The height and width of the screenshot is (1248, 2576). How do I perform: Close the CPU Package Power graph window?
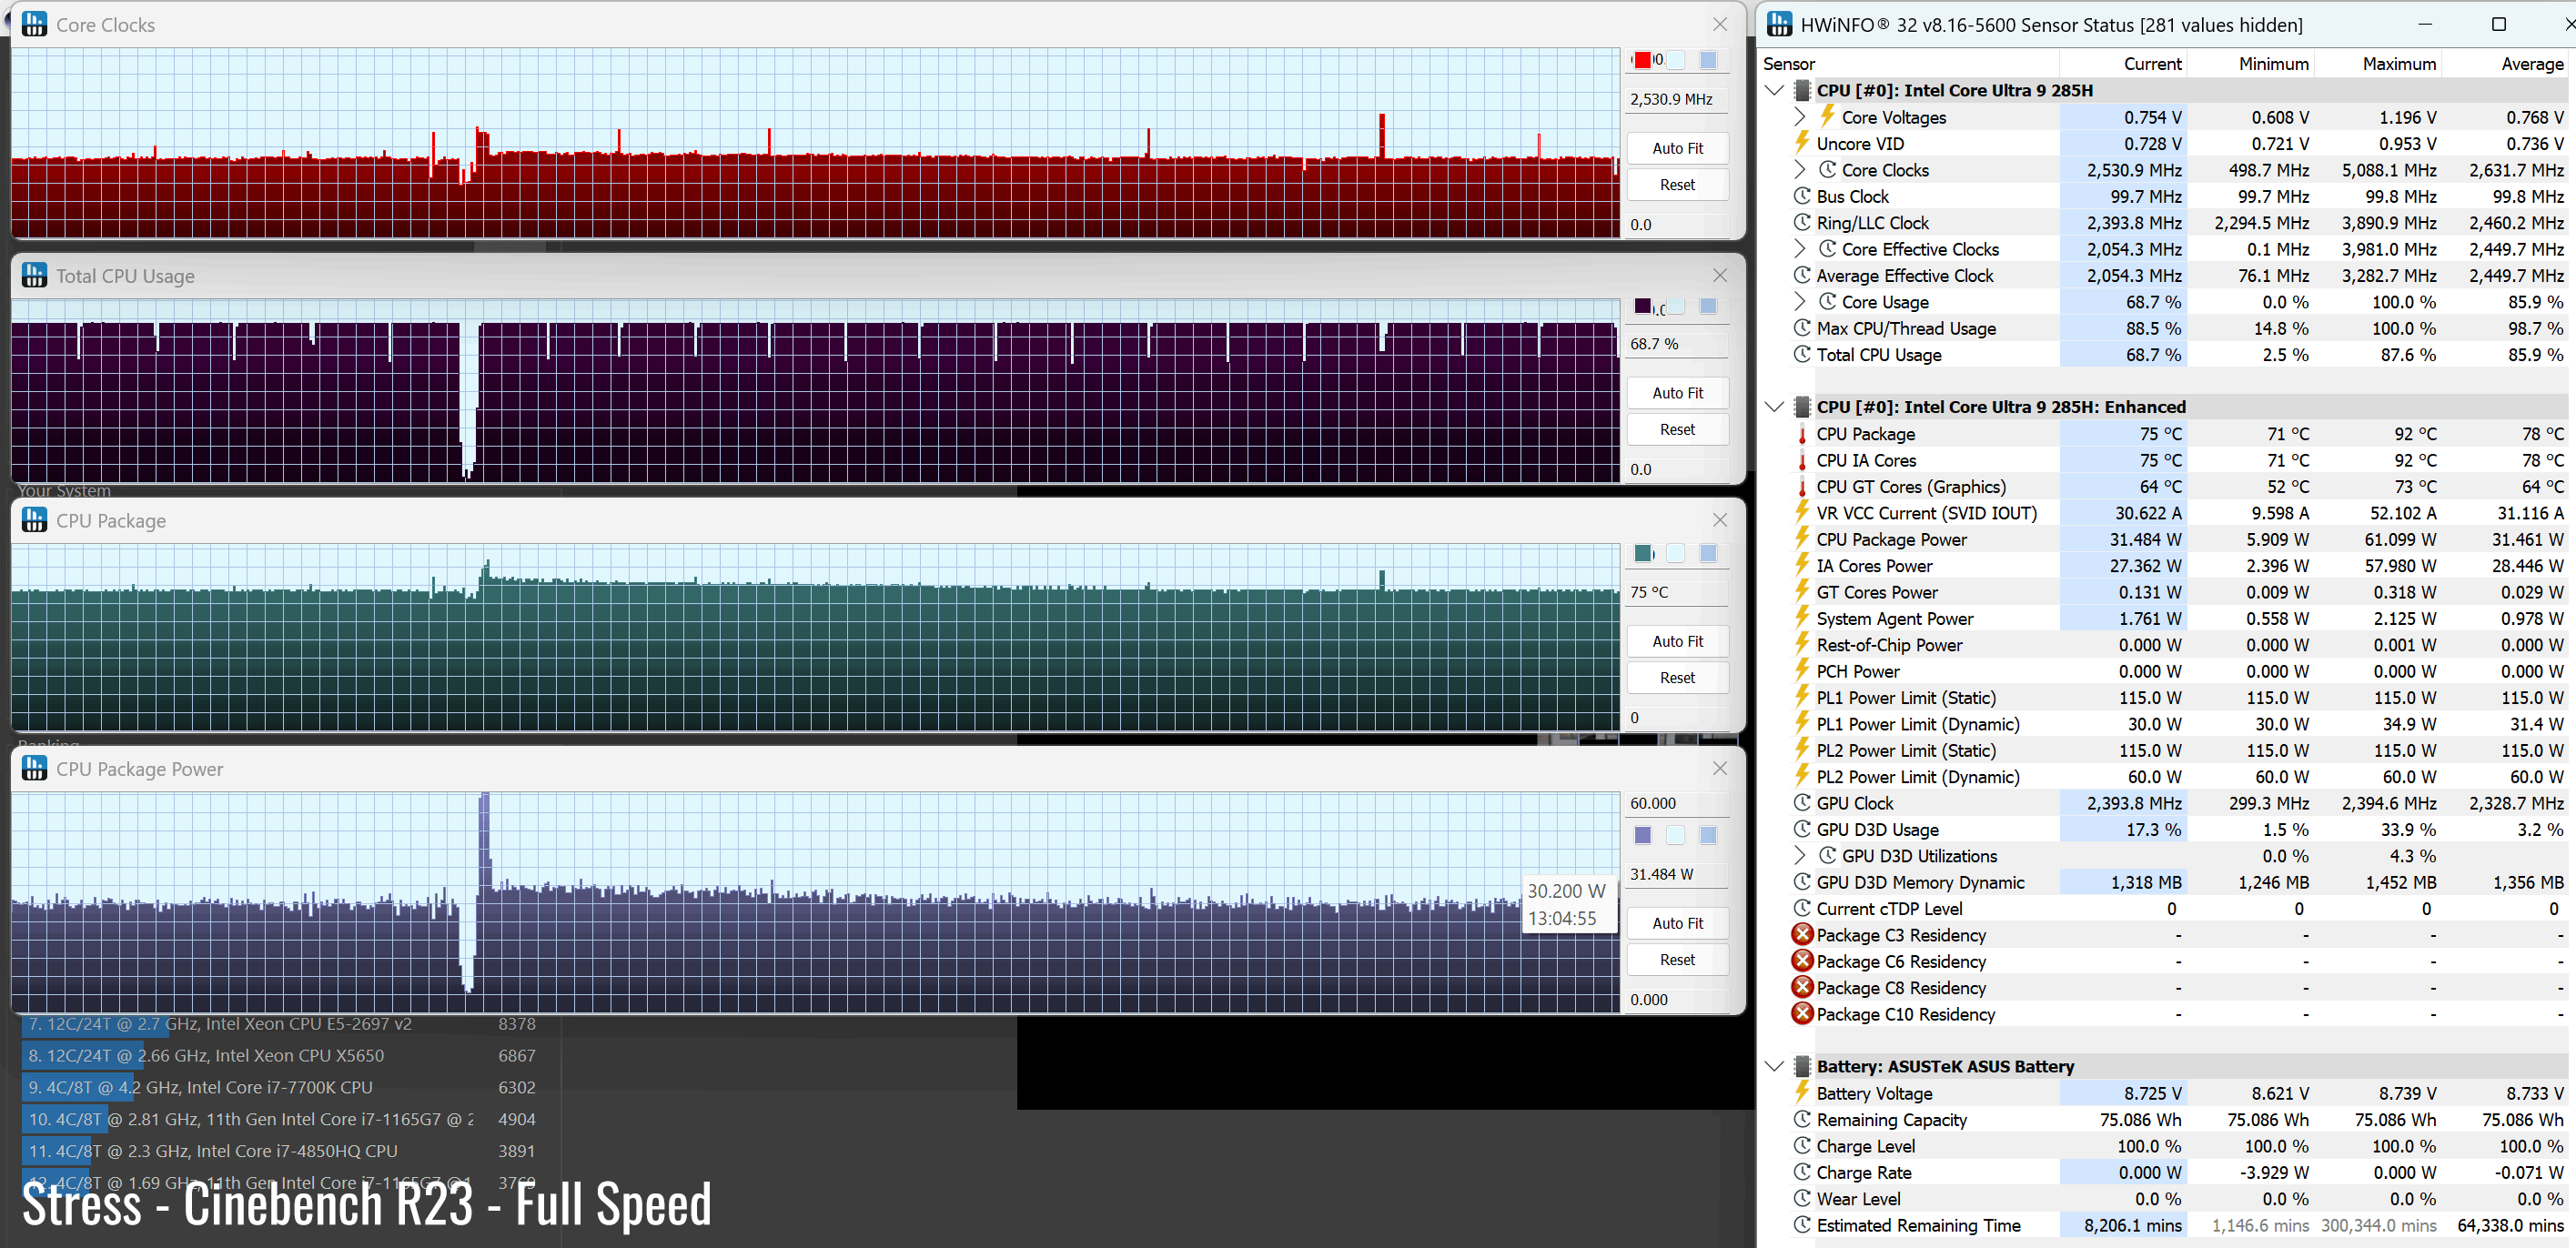tap(1719, 768)
